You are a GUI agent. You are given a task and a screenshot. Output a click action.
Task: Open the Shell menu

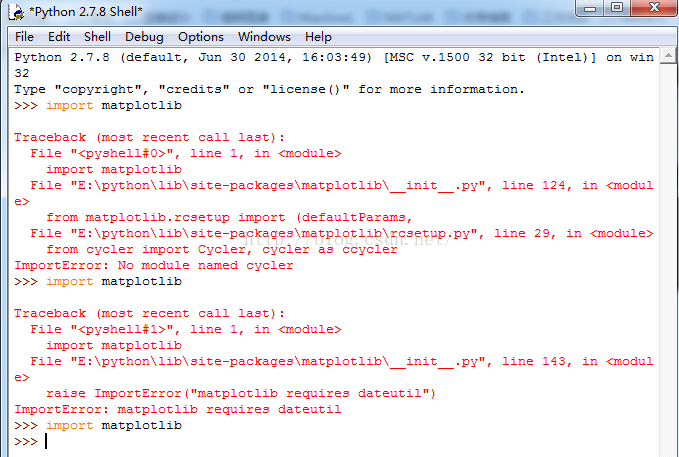click(97, 37)
